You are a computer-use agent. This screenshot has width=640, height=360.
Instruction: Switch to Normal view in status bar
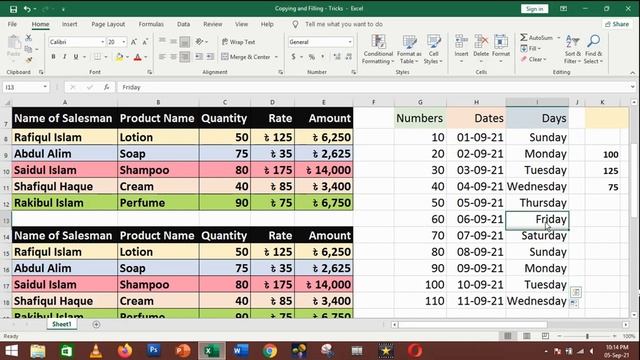coord(508,336)
